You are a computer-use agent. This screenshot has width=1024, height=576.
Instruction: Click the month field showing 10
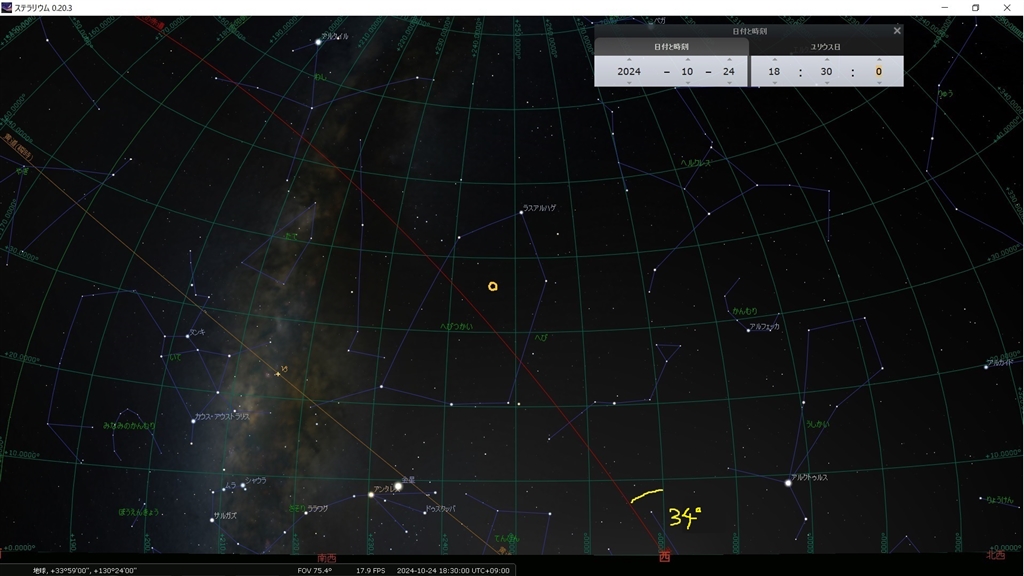pos(687,72)
